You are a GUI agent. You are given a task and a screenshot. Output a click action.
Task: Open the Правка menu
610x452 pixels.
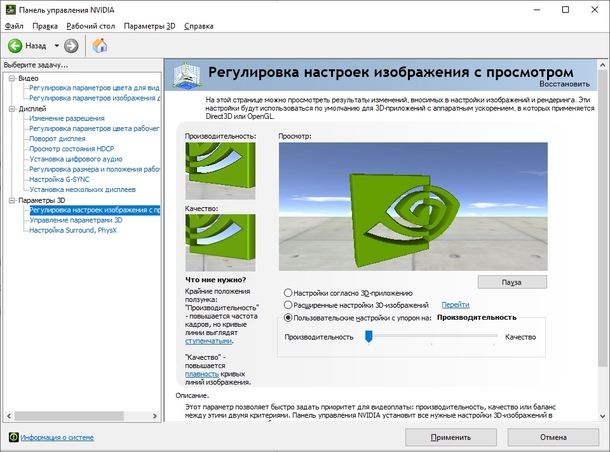pyautogui.click(x=45, y=26)
